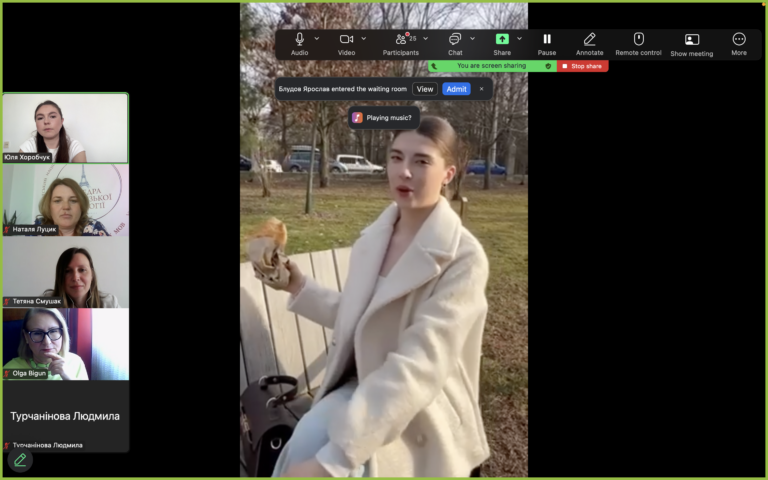Image resolution: width=768 pixels, height=480 pixels.
Task: Pause the screen share
Action: pos(547,39)
